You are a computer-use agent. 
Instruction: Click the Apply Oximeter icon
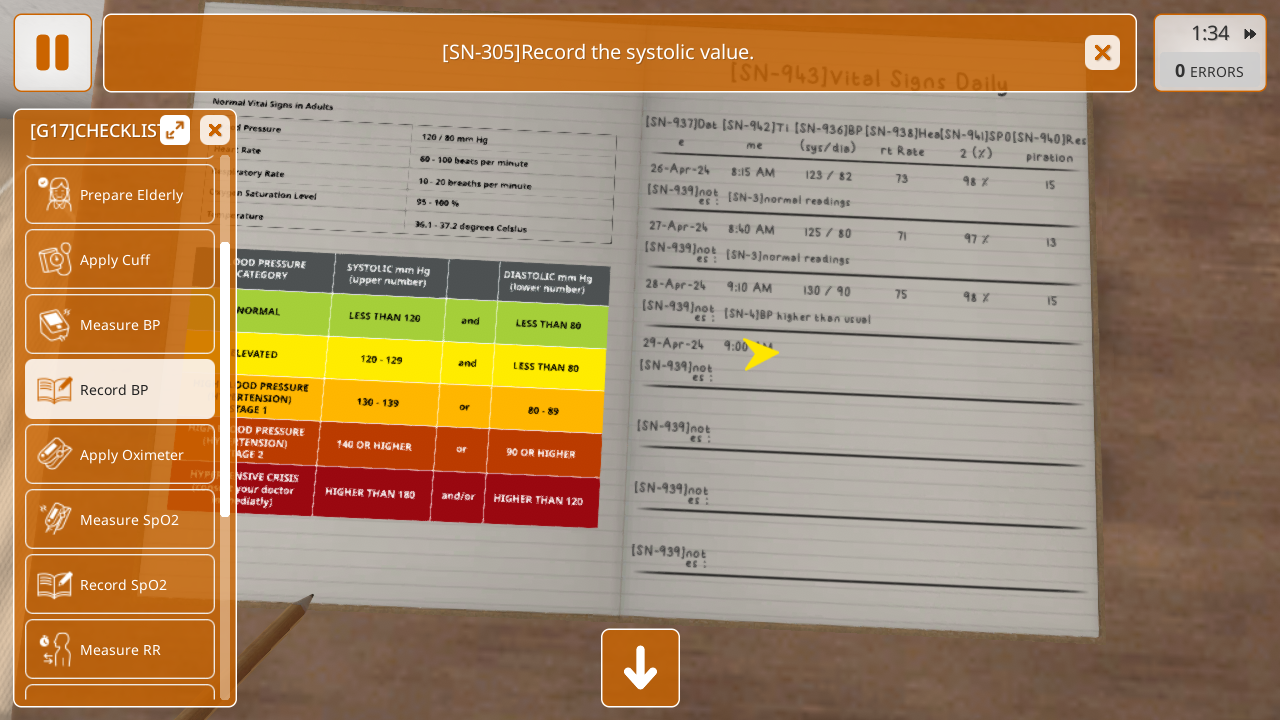pyautogui.click(x=55, y=455)
